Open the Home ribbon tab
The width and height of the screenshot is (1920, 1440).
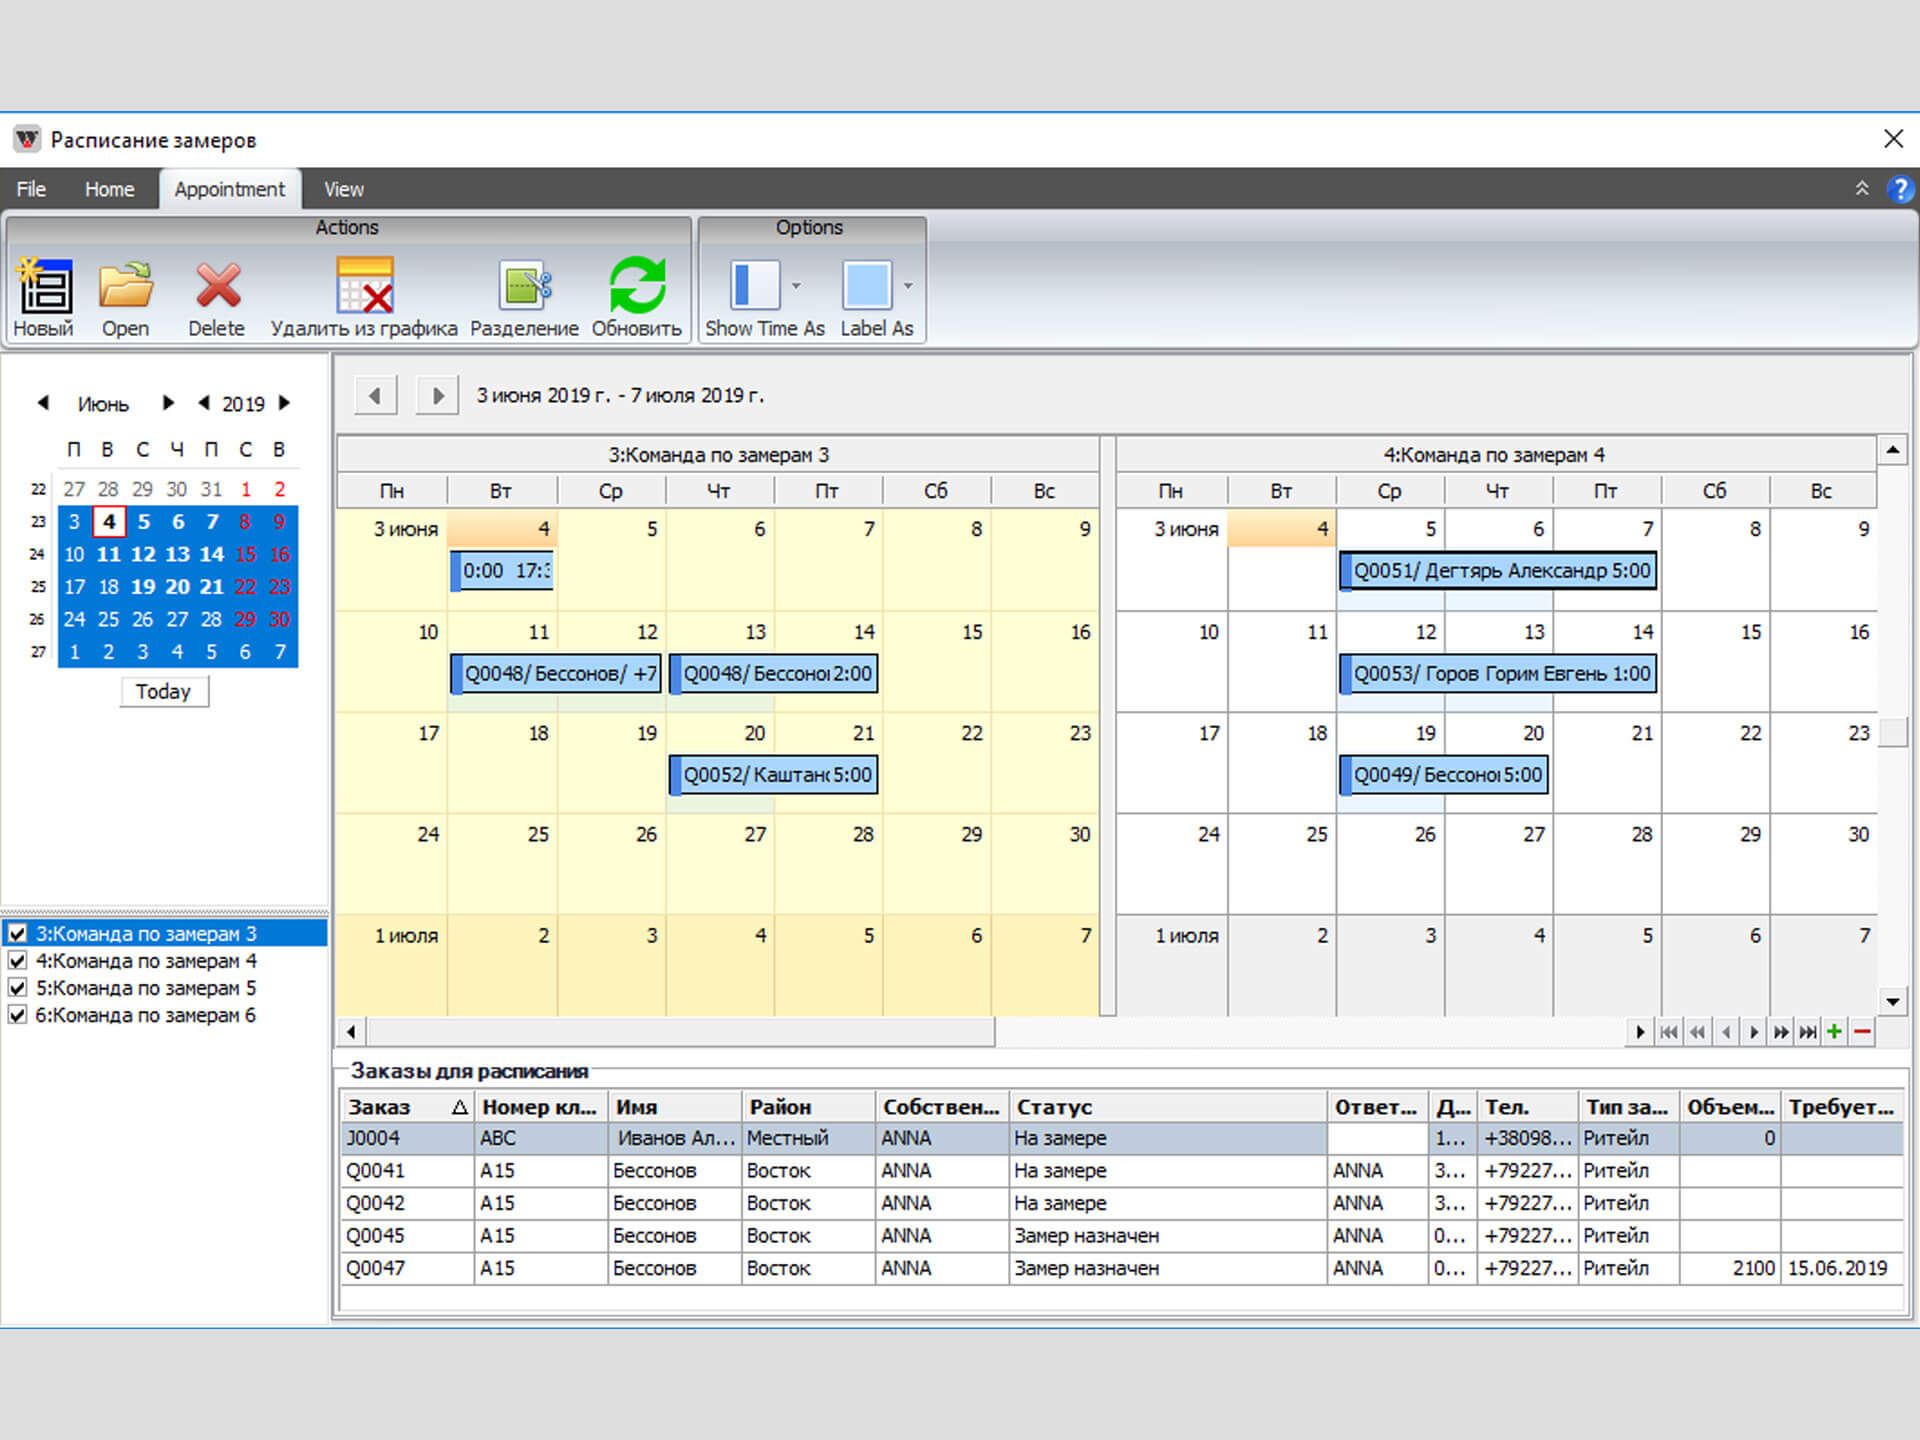click(109, 189)
